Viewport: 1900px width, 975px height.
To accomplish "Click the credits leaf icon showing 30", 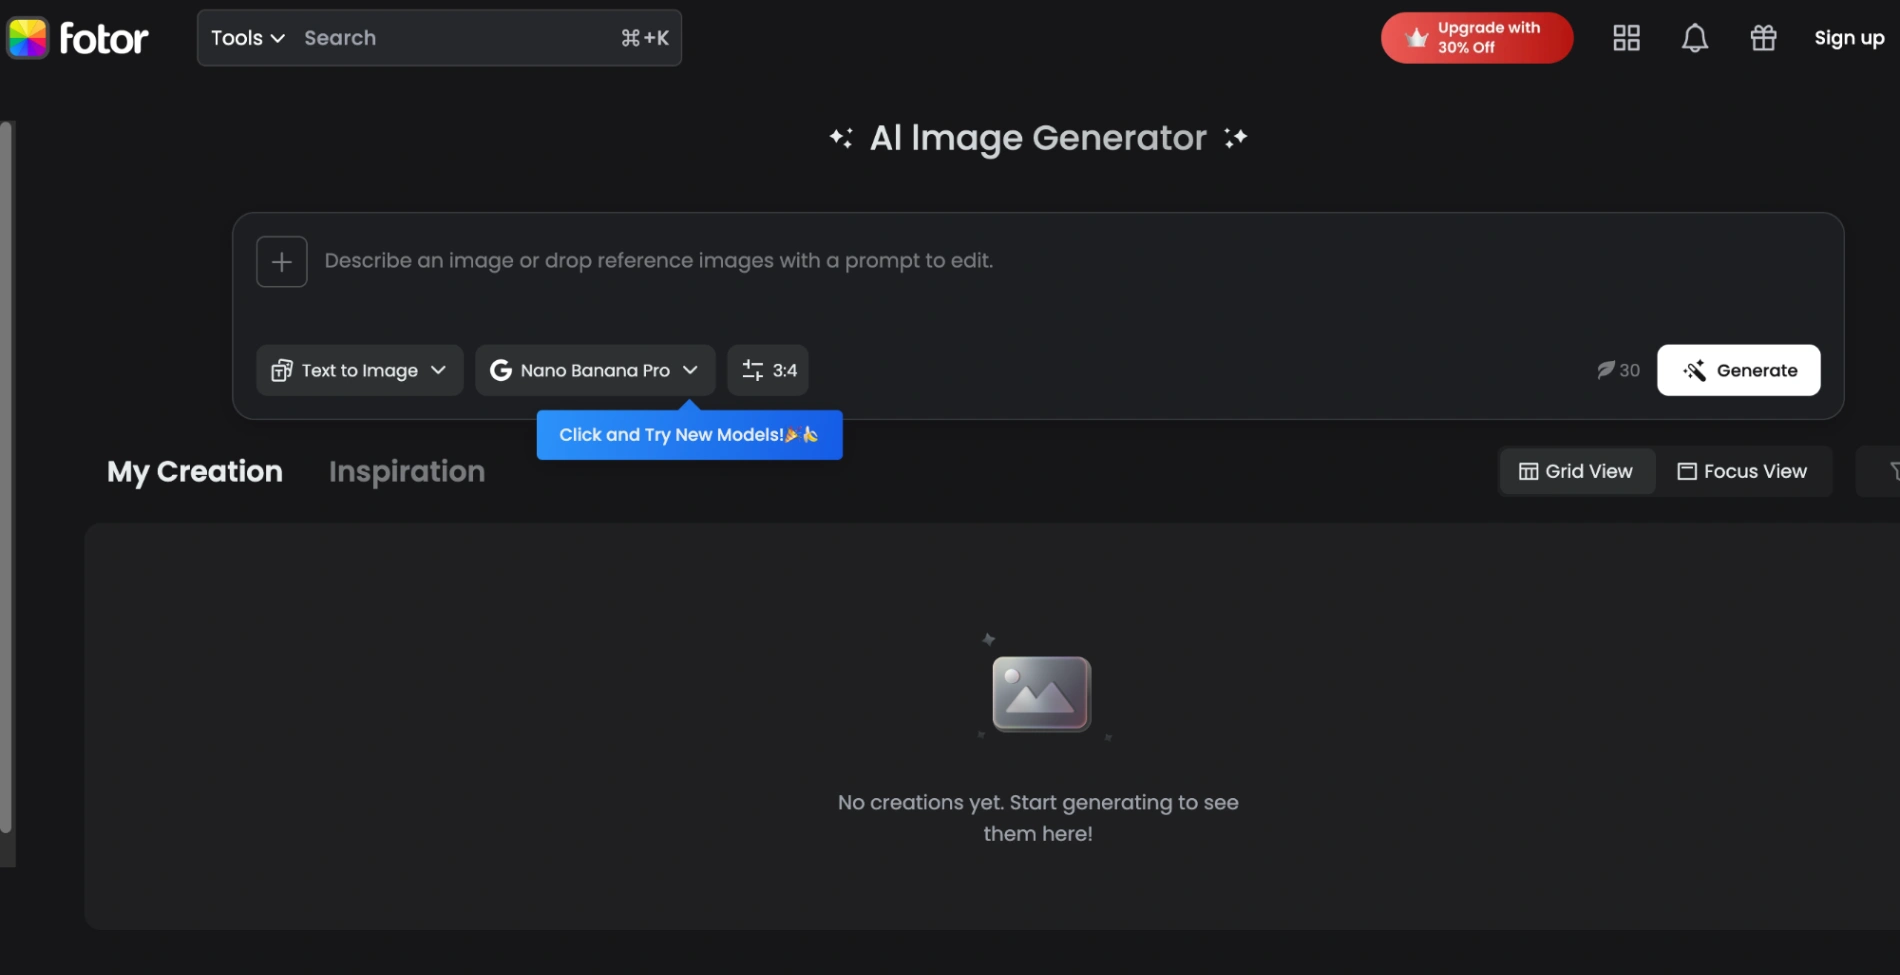I will coord(1606,370).
